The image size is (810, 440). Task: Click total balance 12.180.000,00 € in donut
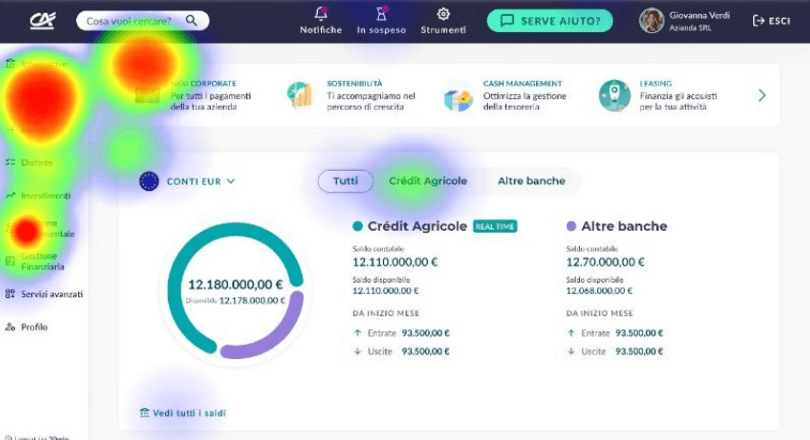(x=235, y=285)
